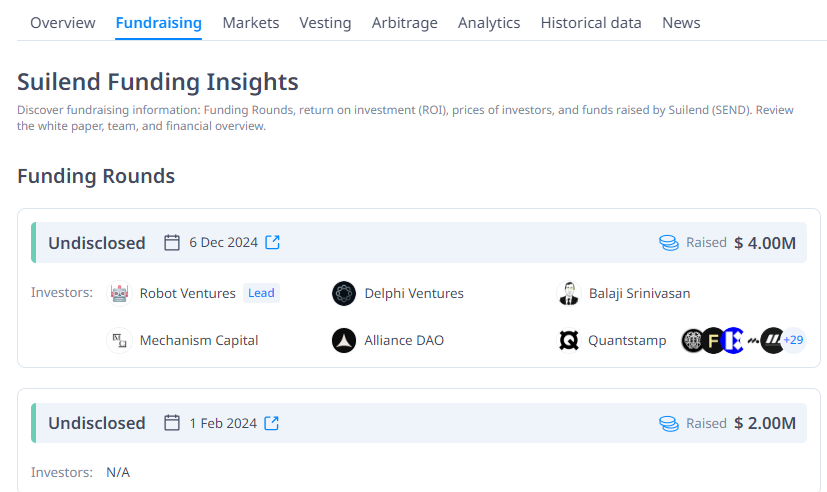Click the $ 2.00M raised amount

pyautogui.click(x=765, y=423)
